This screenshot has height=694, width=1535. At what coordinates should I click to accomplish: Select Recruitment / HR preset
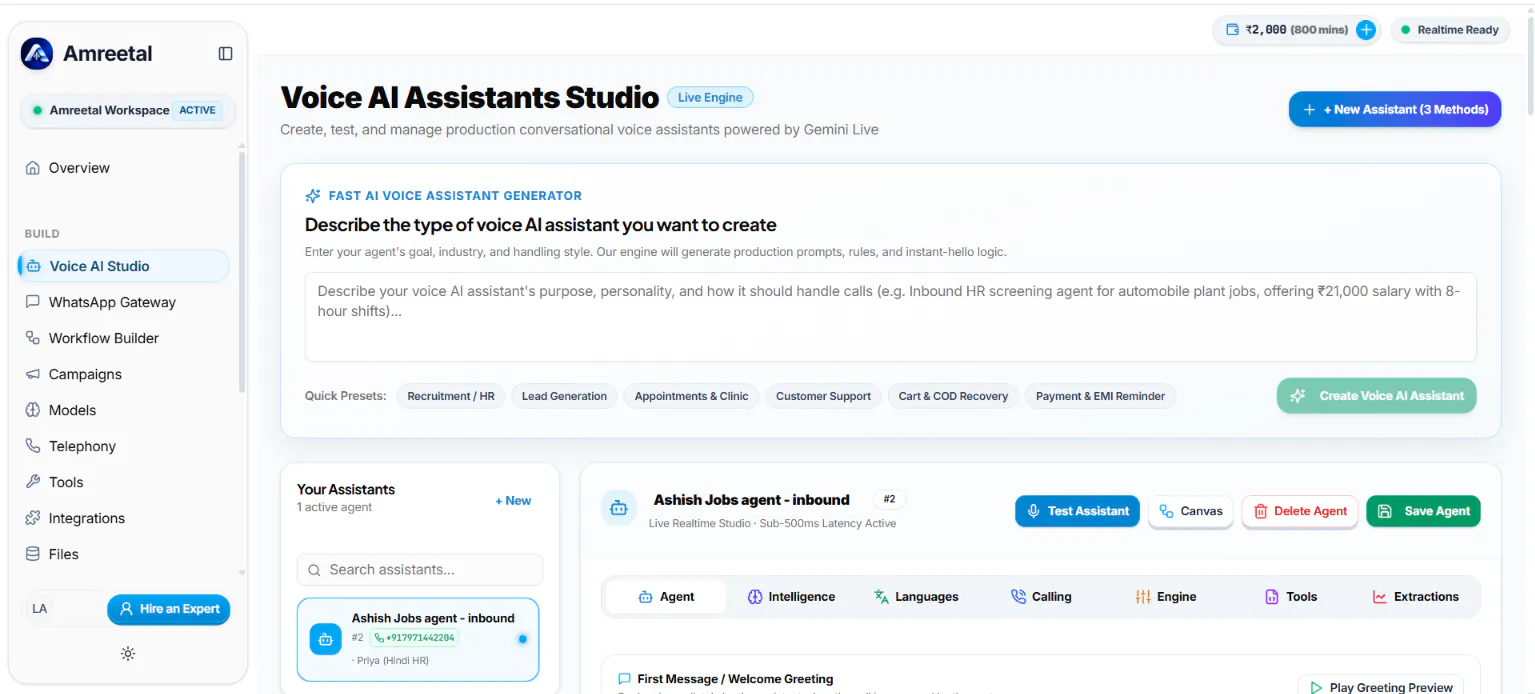pyautogui.click(x=451, y=396)
